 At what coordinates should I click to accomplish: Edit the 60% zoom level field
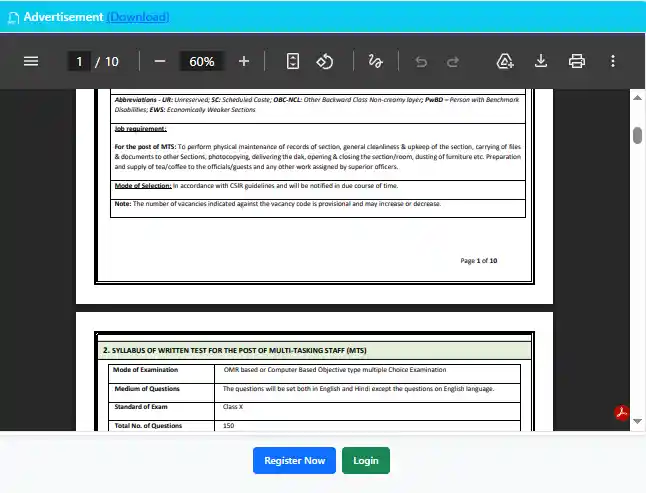202,61
